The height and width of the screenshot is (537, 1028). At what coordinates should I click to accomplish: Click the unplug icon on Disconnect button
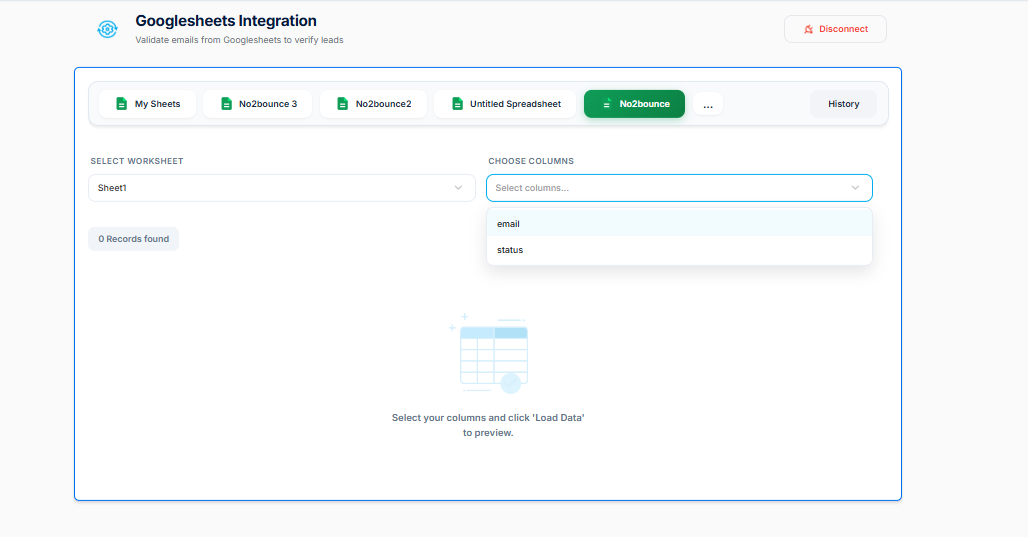tap(808, 29)
